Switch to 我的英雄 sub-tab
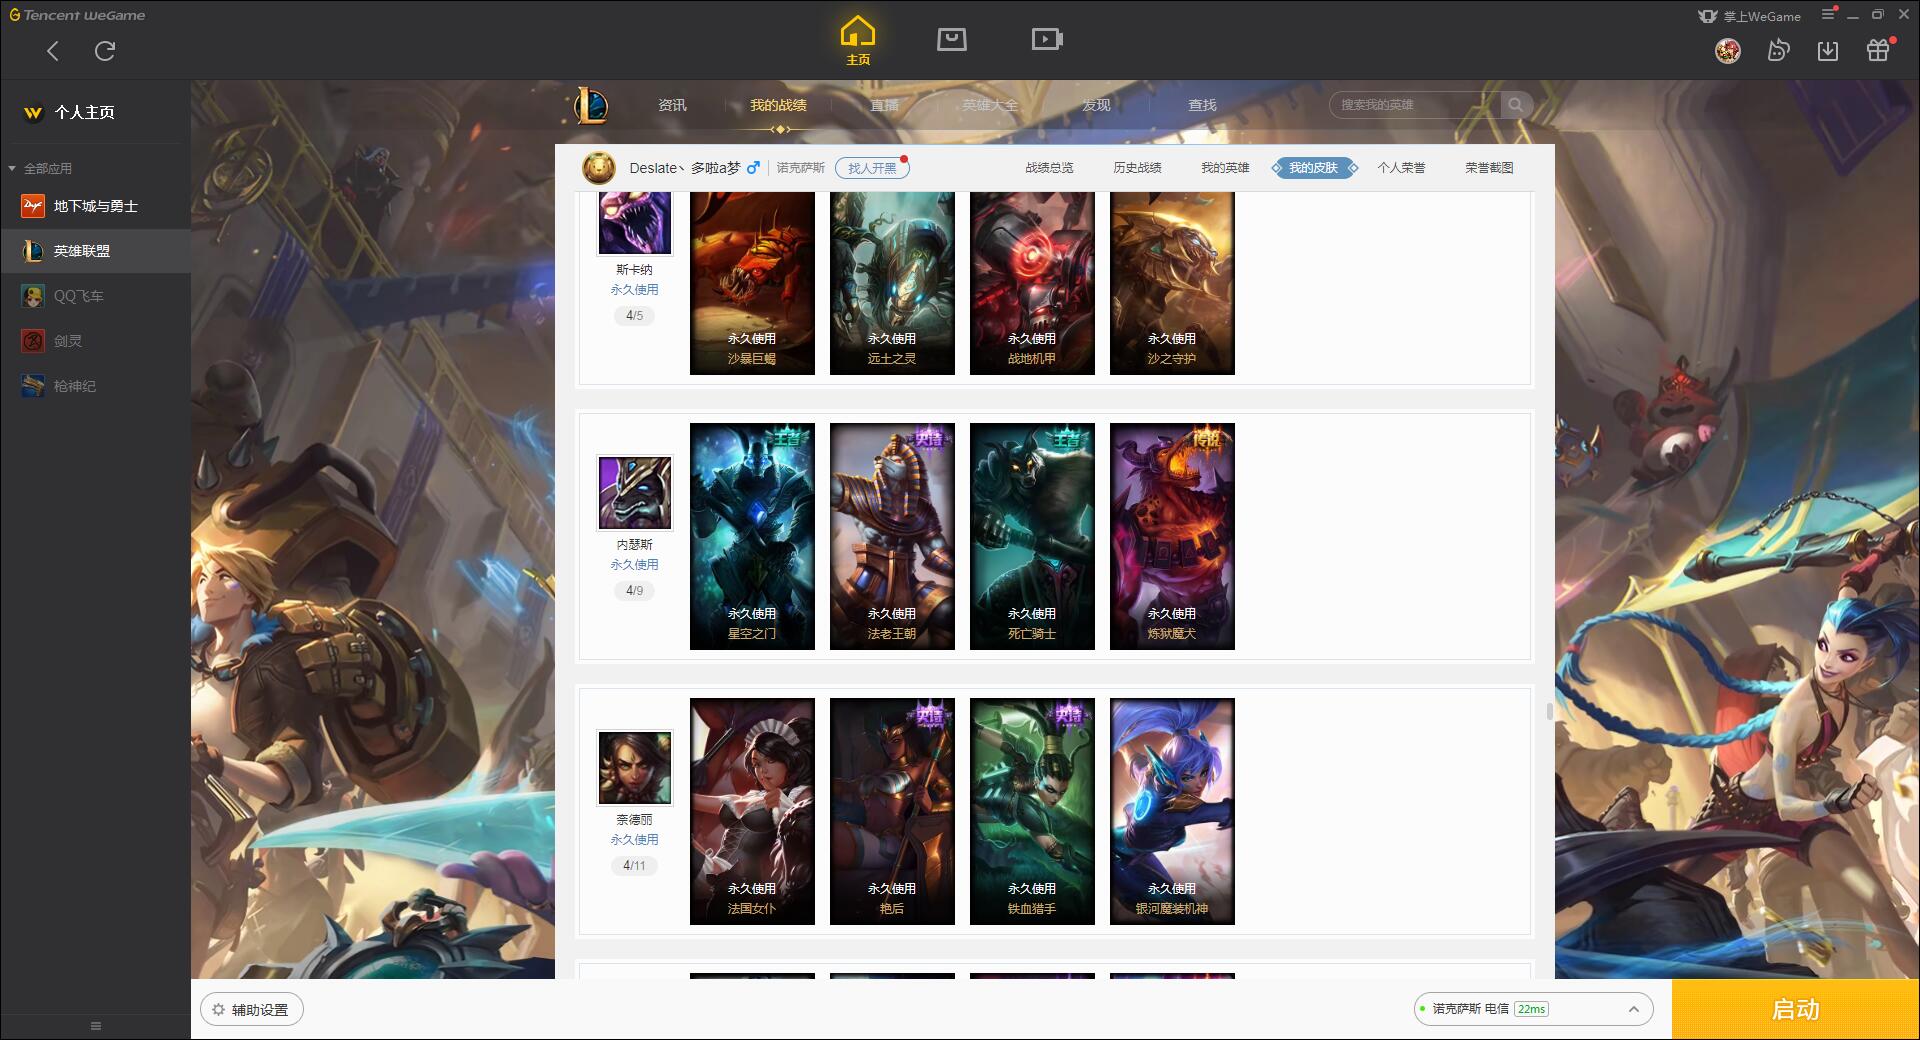Screen dimensions: 1920x1040 coord(1225,168)
